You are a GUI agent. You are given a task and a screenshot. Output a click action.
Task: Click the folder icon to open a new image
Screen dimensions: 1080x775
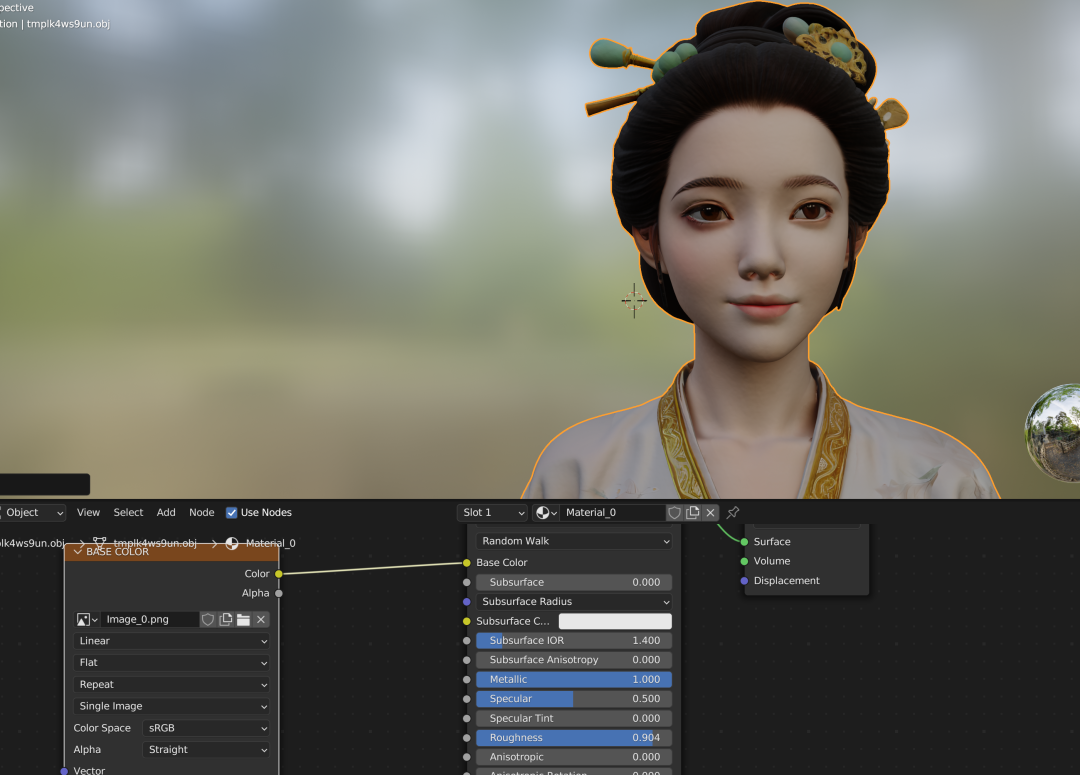(242, 619)
